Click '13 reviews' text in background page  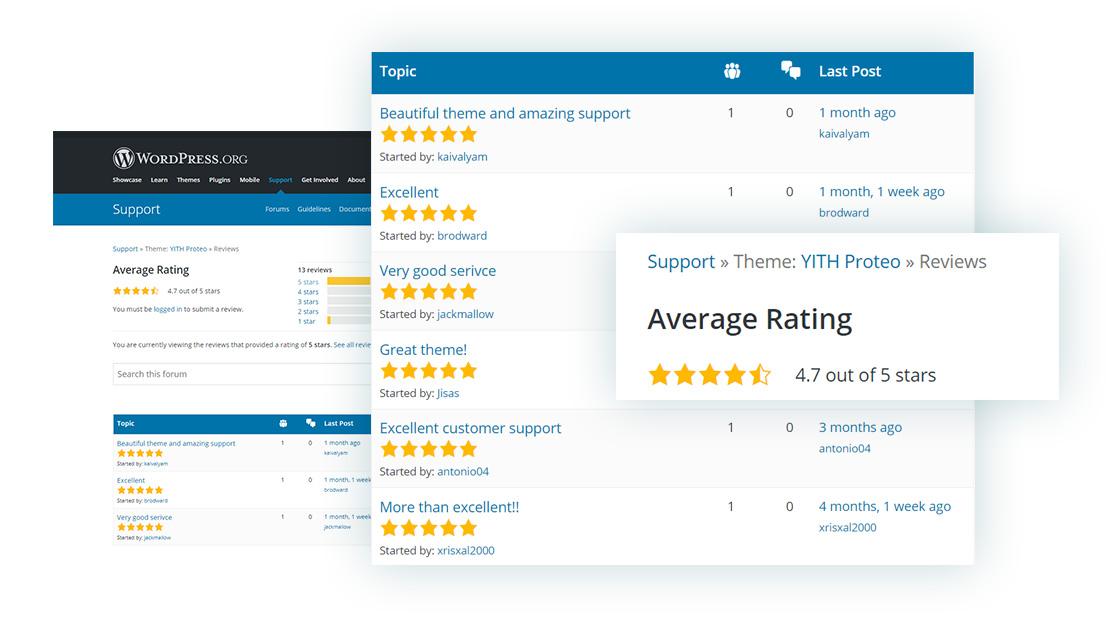315,269
